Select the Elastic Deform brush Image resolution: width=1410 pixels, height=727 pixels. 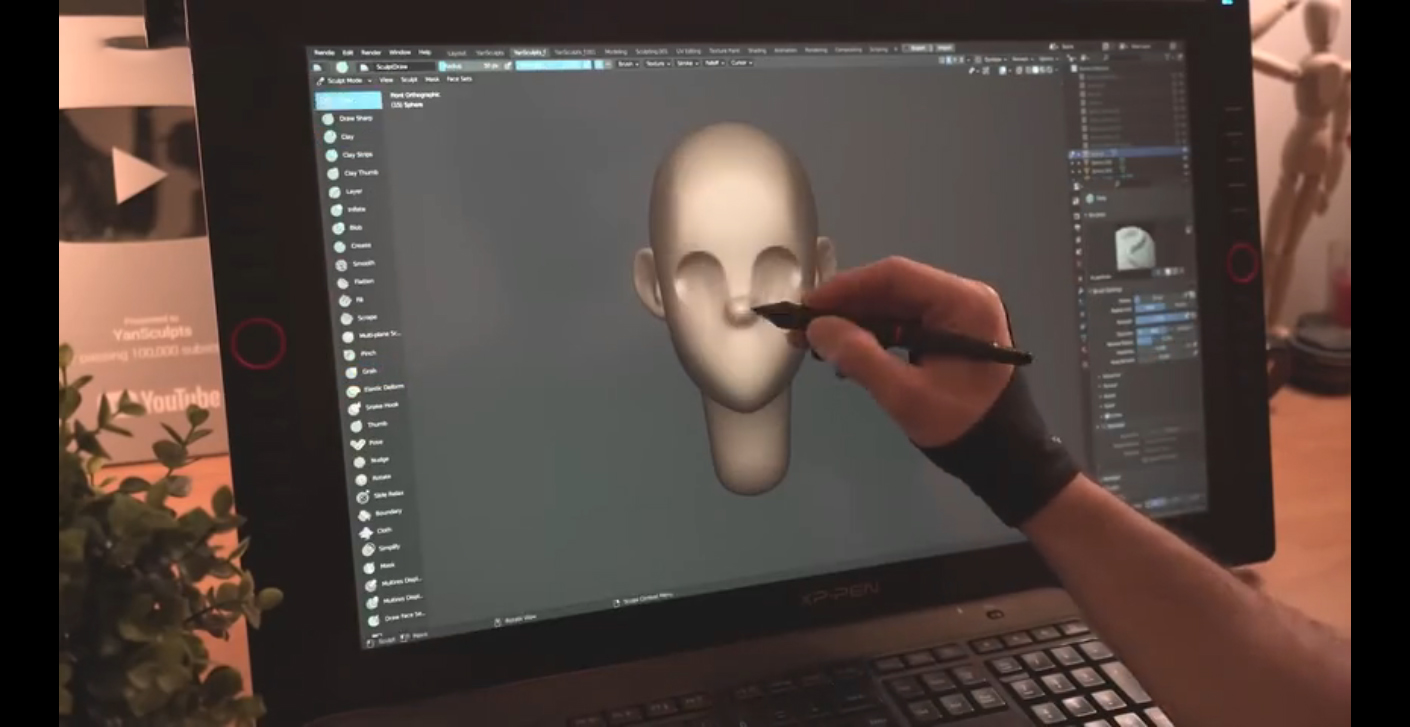(374, 388)
